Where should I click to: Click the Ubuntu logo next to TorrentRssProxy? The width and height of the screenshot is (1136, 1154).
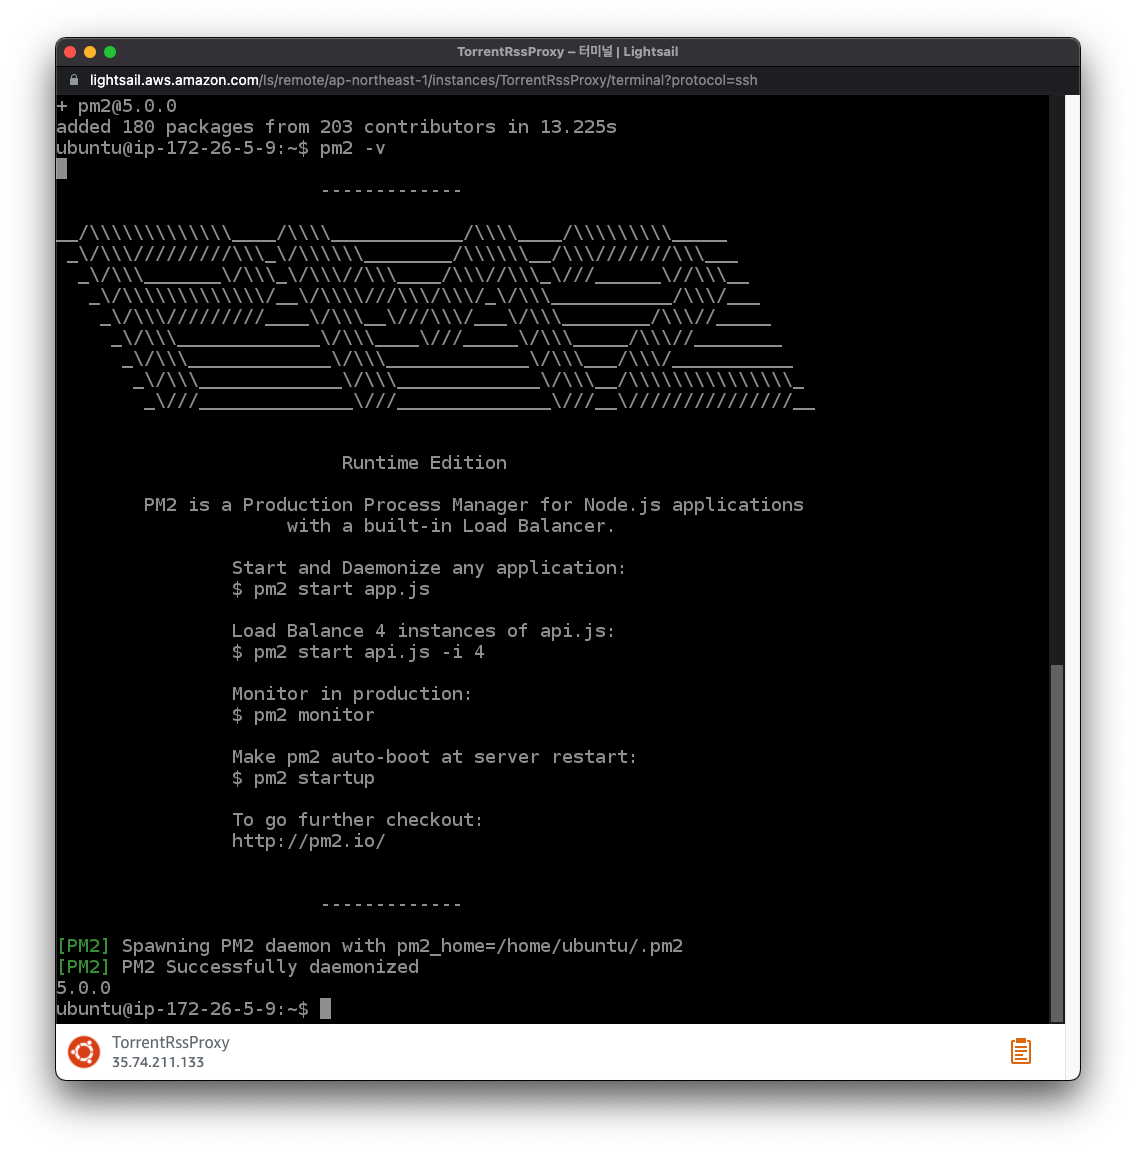[x=84, y=1052]
